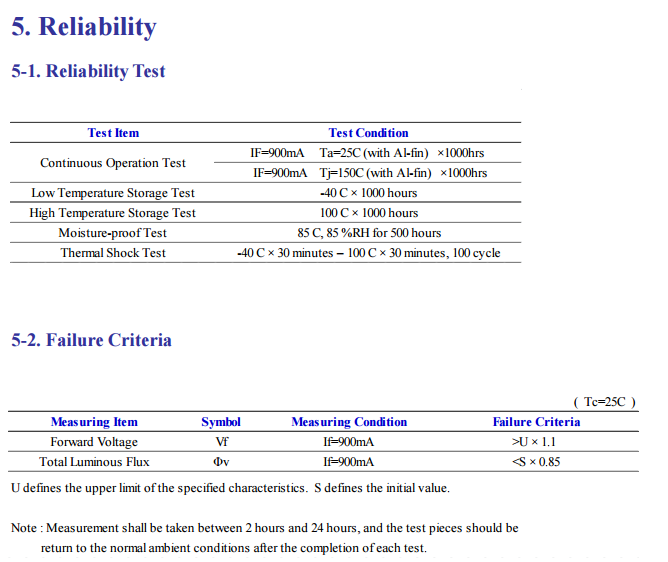Click the "Measuring Item" column header
Viewport: 668px width, 562px height.
(94, 422)
